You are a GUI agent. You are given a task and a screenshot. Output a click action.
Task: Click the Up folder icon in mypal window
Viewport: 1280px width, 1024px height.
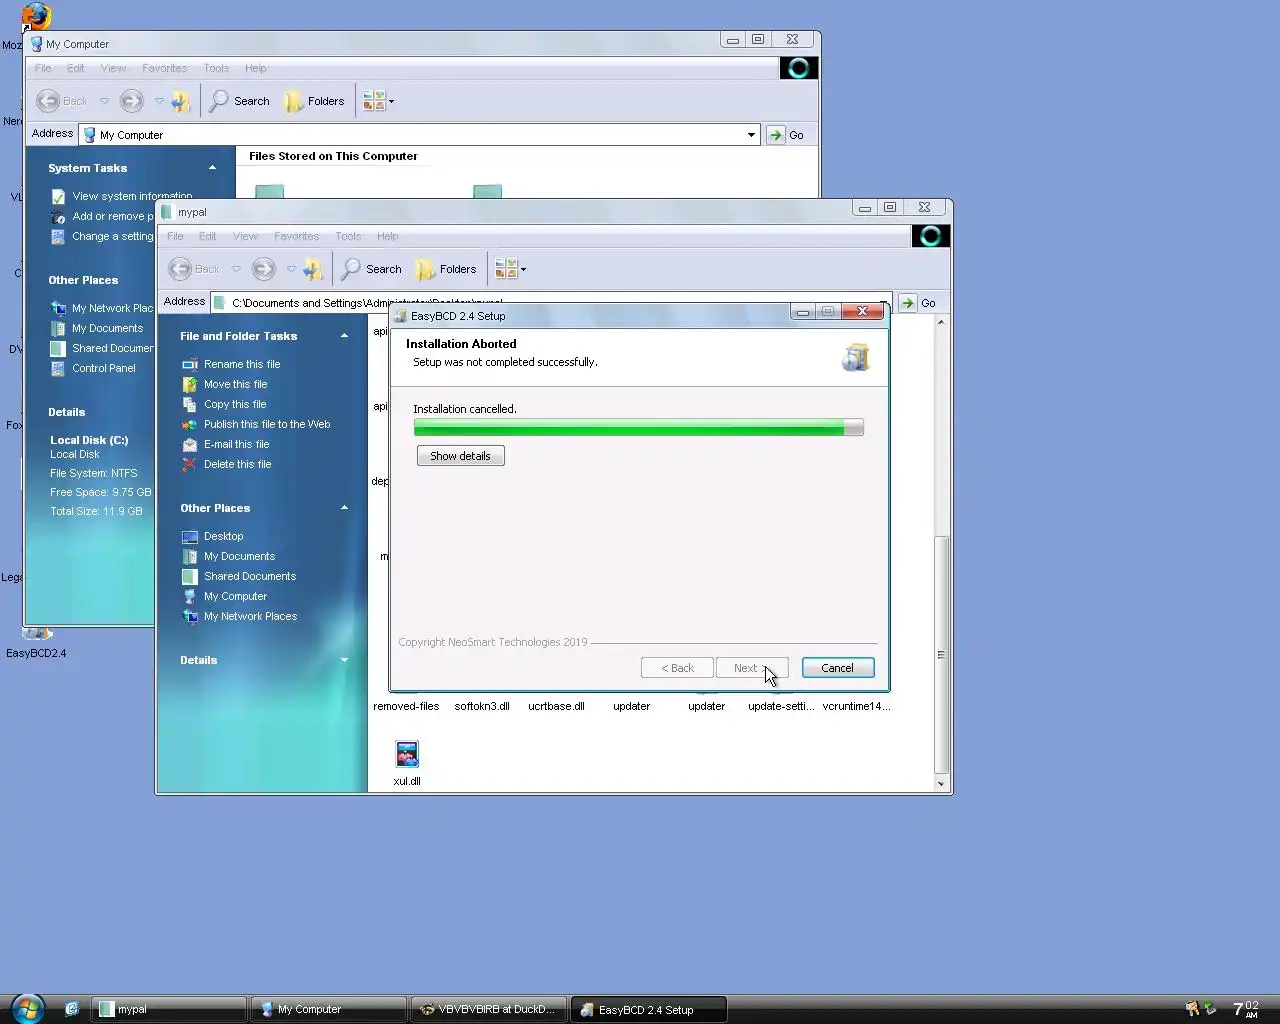(314, 269)
